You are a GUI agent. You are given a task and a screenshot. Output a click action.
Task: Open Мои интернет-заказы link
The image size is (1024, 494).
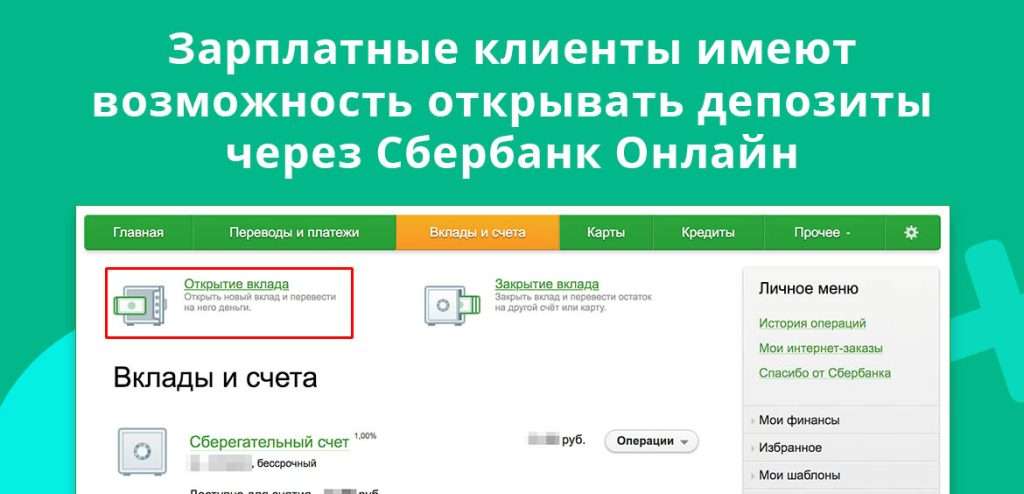pyautogui.click(x=820, y=348)
